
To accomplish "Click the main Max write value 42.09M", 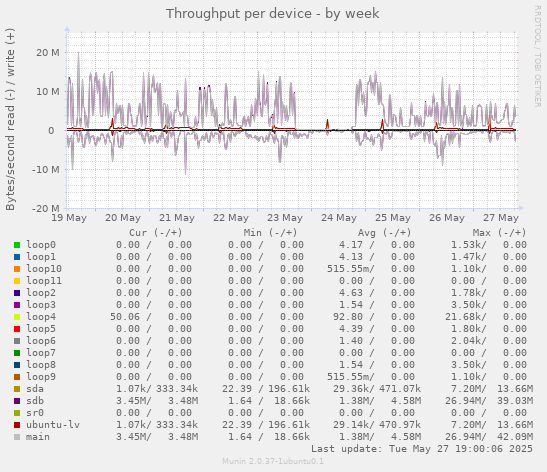I will (x=515, y=437).
